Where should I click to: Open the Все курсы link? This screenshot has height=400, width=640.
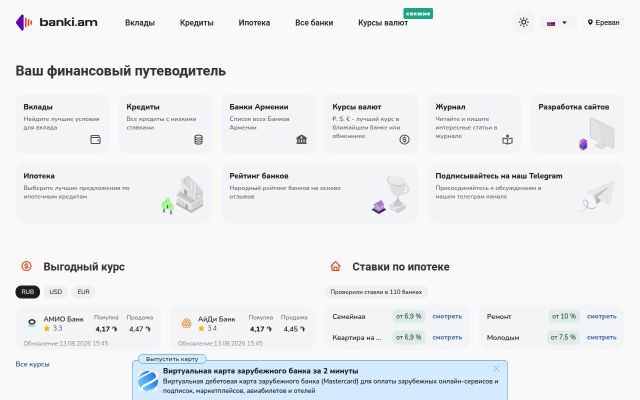pyautogui.click(x=33, y=364)
